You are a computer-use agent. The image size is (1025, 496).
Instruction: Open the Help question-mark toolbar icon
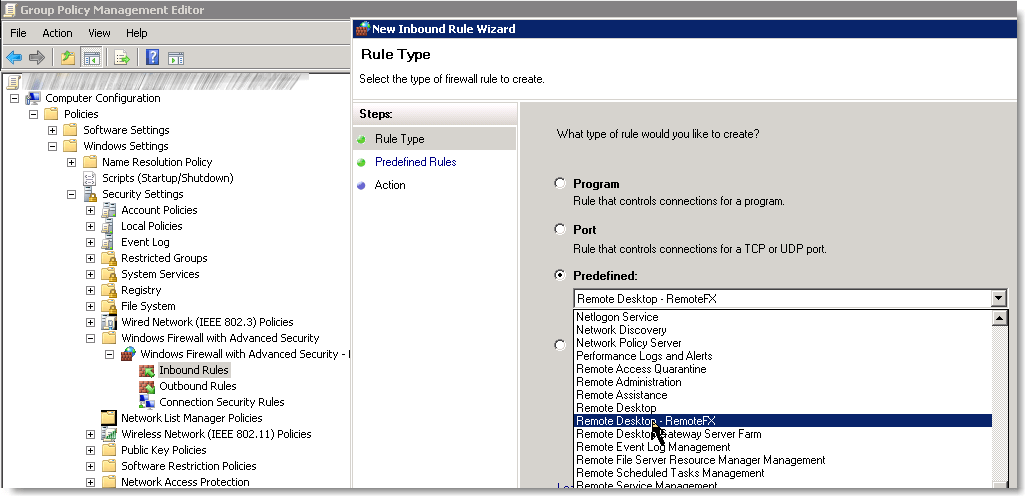[152, 58]
